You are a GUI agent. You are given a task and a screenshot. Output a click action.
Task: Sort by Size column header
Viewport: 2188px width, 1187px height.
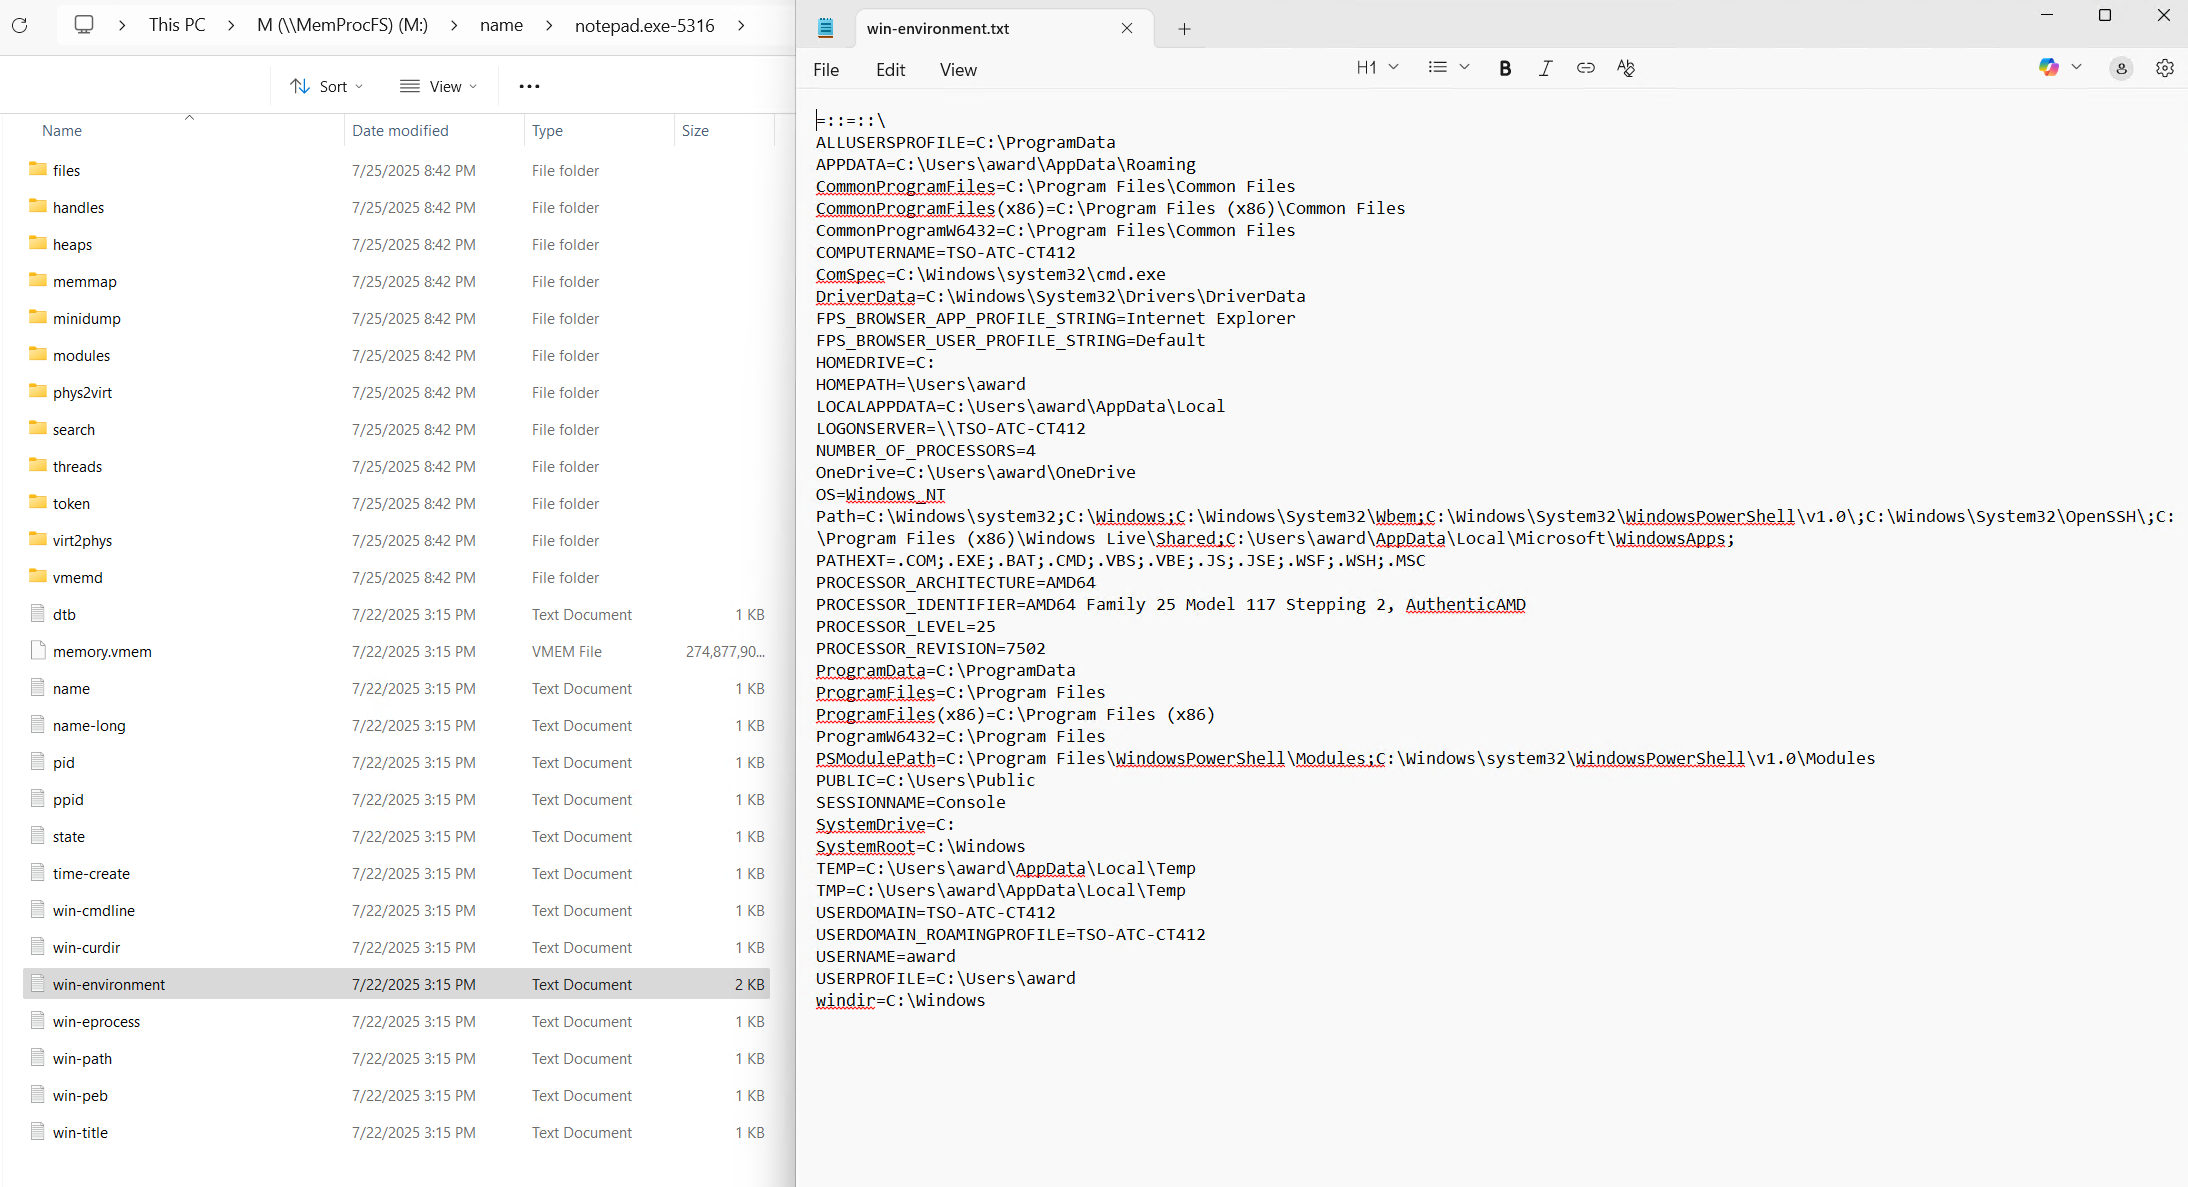click(x=695, y=131)
